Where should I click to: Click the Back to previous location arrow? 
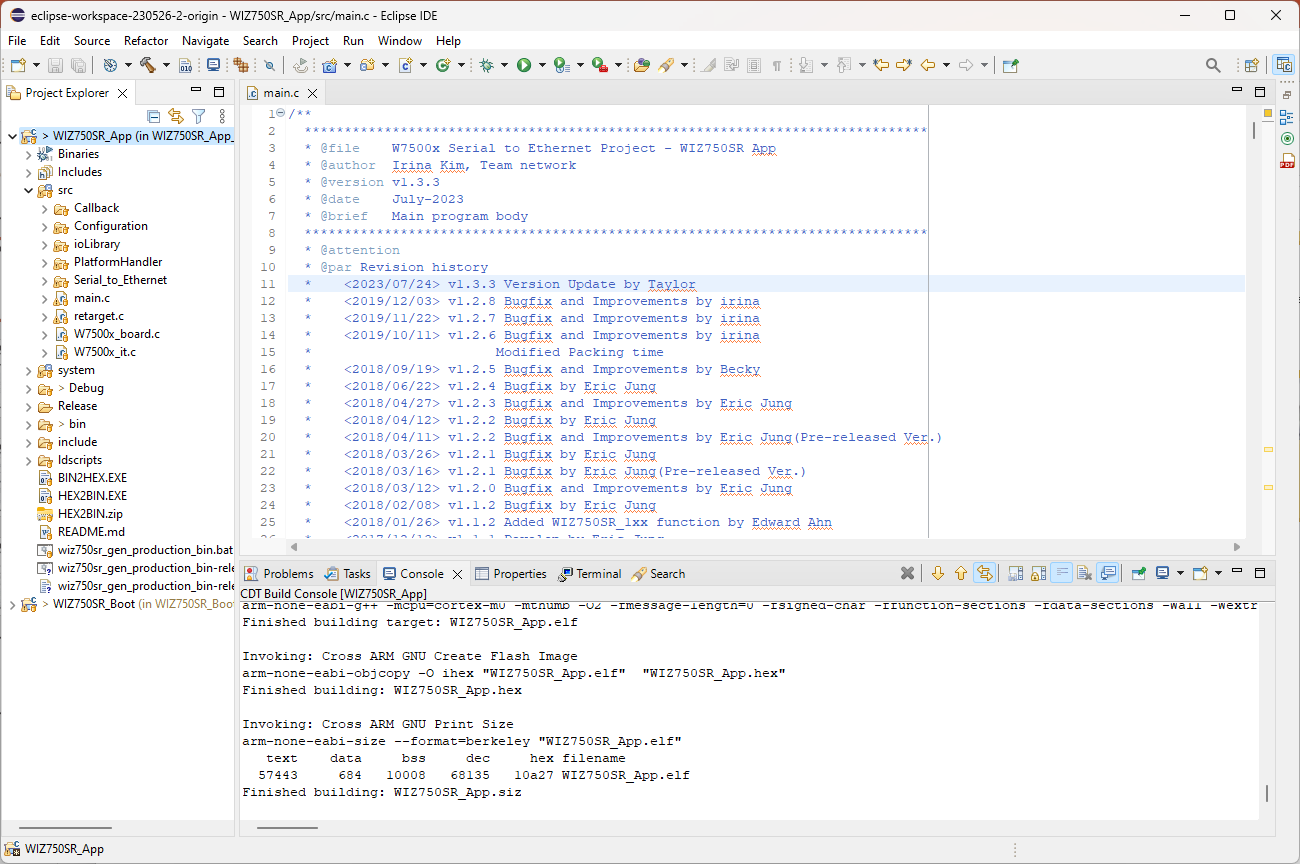coord(927,65)
